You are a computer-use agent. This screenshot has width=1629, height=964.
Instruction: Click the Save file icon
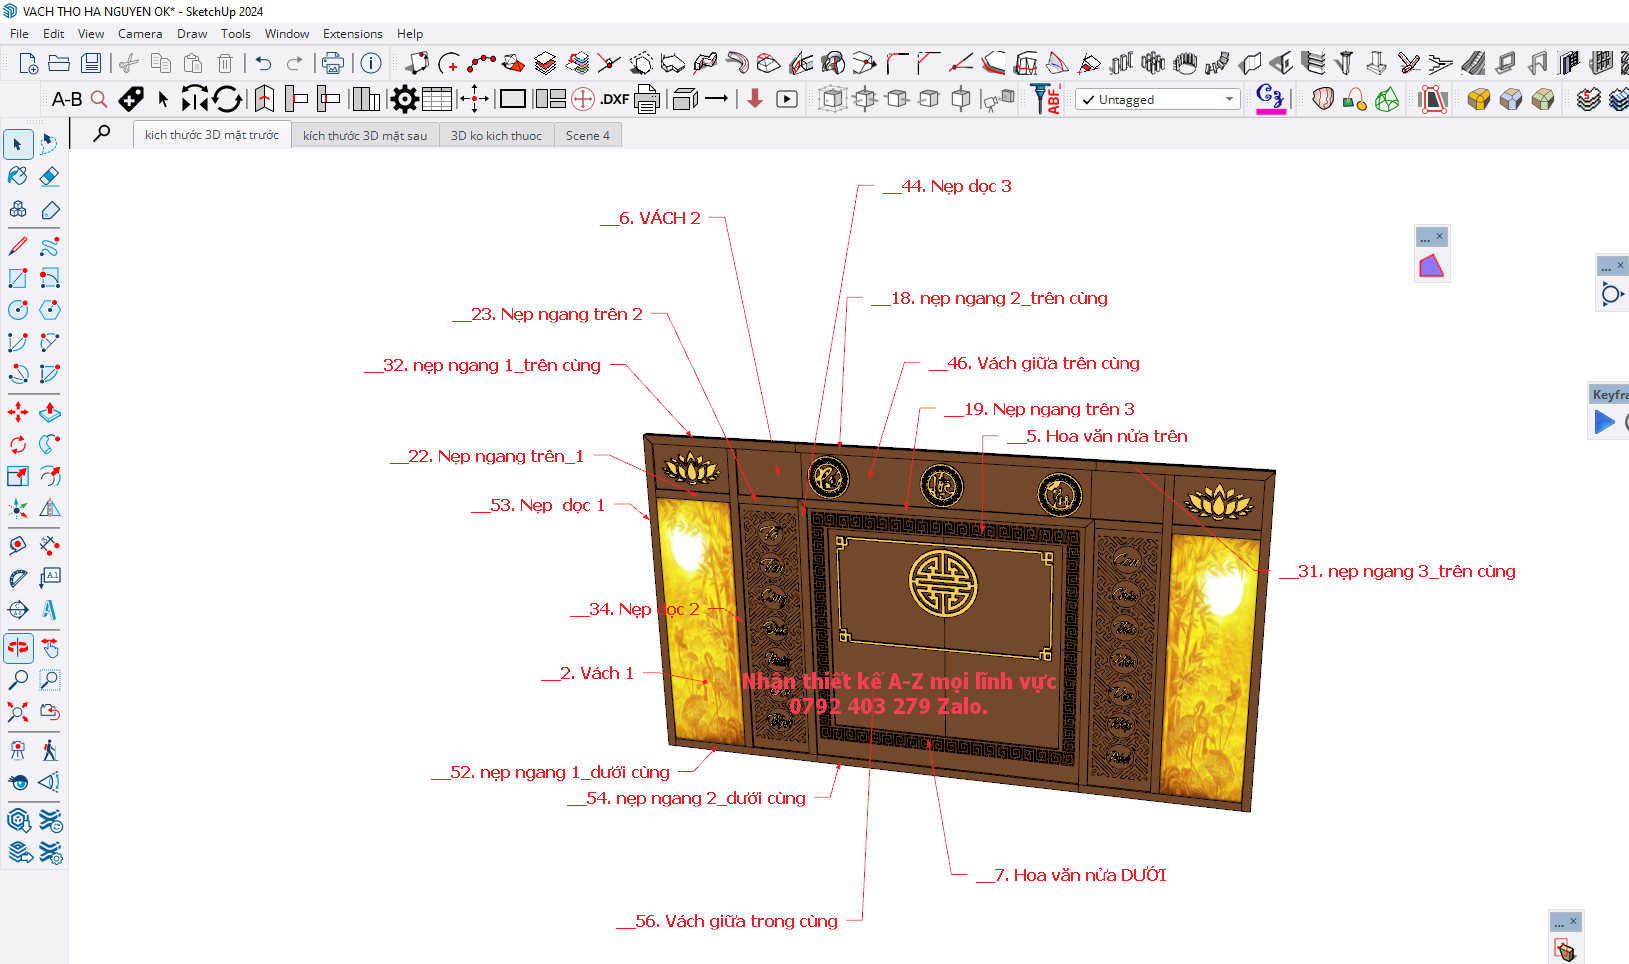pos(91,64)
